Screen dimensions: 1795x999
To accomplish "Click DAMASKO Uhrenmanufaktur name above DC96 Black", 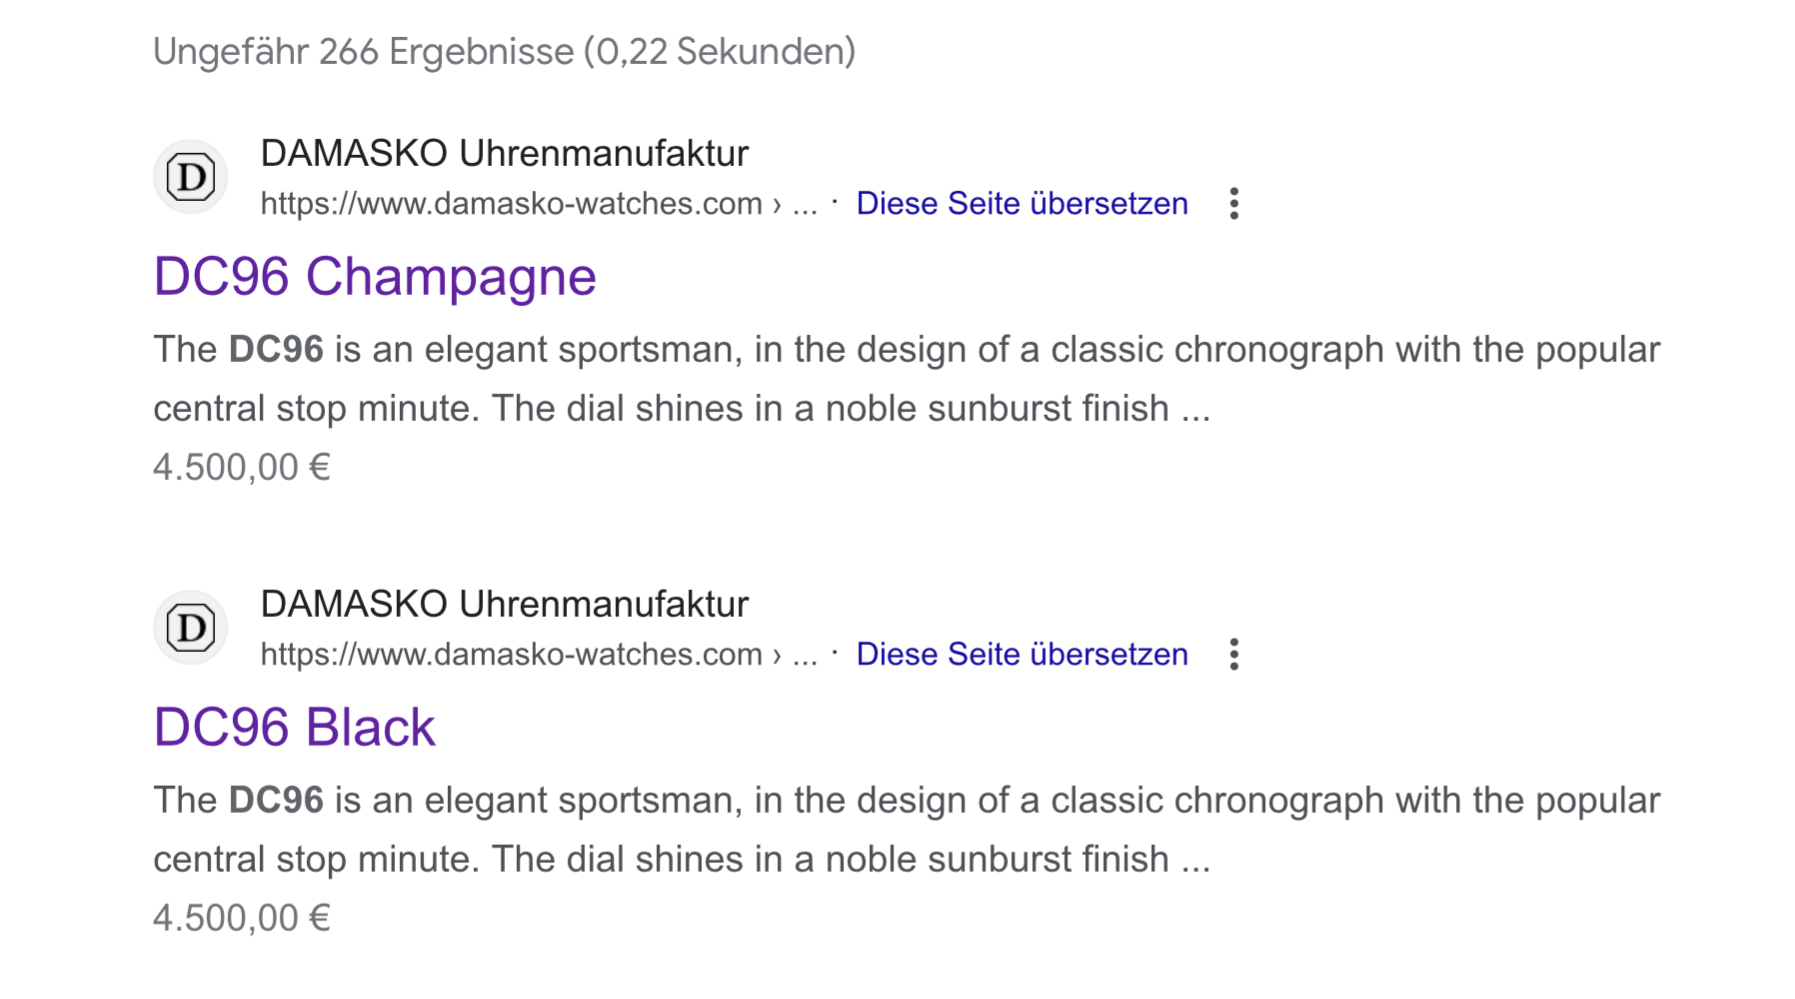I will [x=504, y=605].
